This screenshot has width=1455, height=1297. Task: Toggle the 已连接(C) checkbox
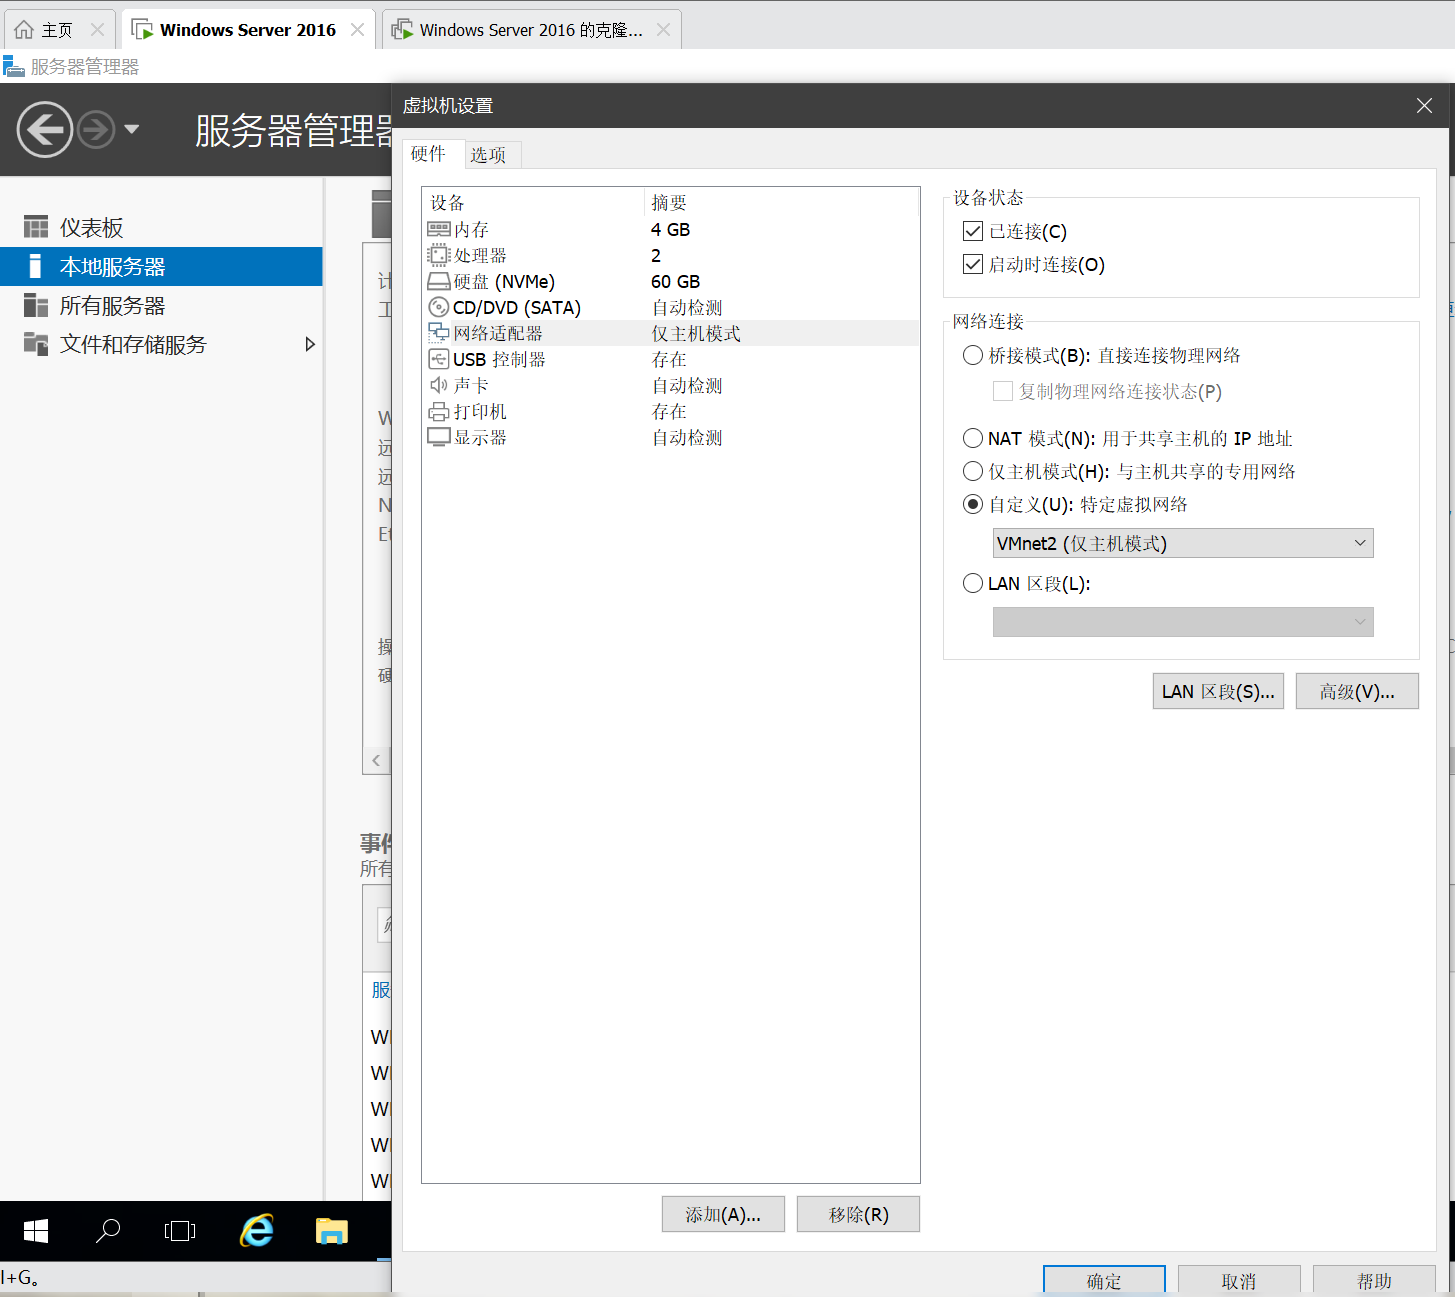tap(972, 231)
